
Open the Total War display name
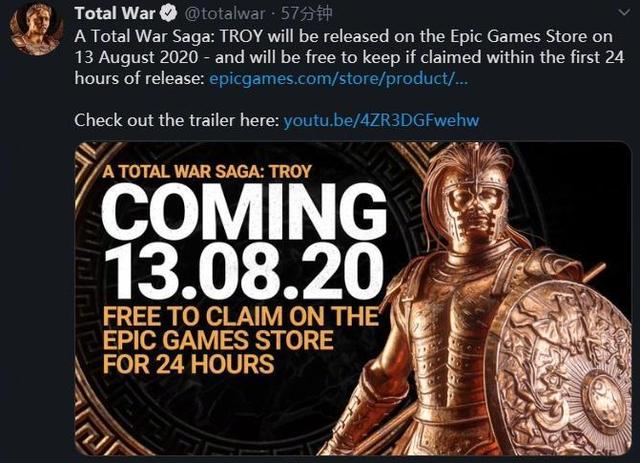tap(115, 13)
